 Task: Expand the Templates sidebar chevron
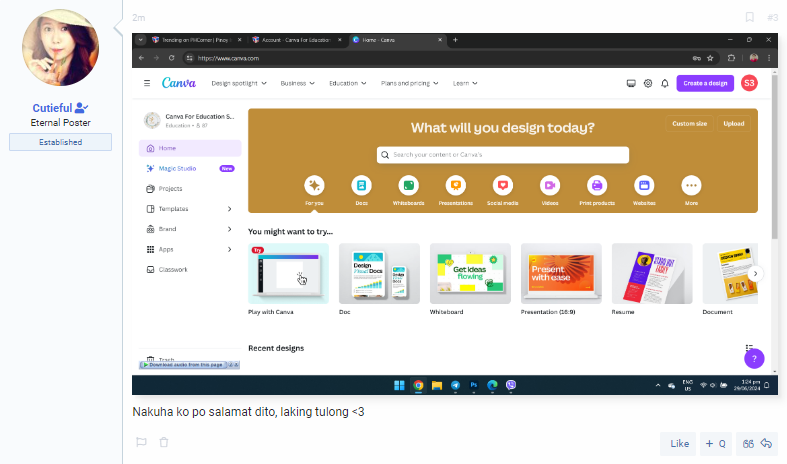click(229, 209)
